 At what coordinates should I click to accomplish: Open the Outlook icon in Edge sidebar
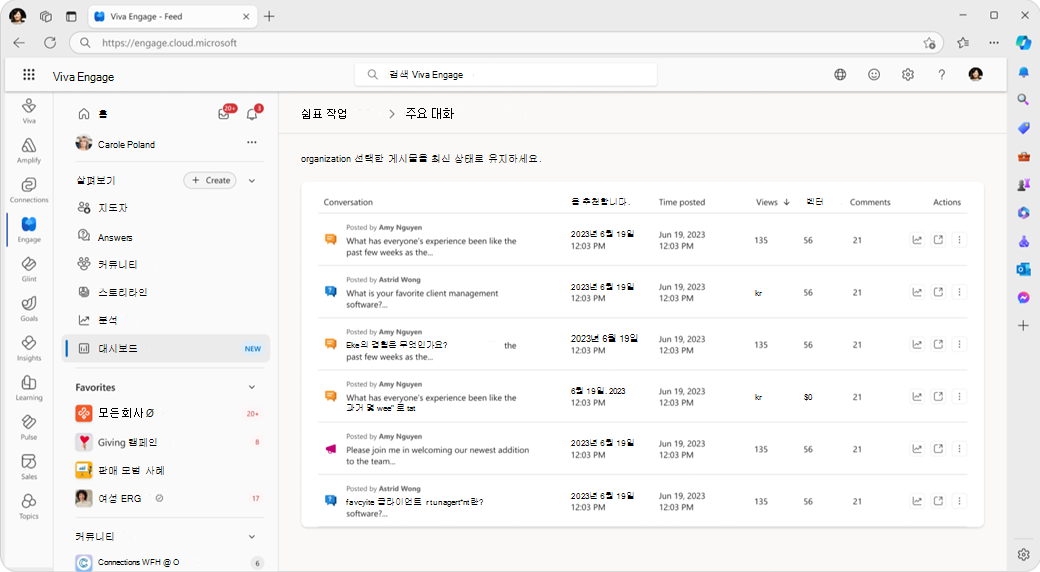pyautogui.click(x=1023, y=269)
